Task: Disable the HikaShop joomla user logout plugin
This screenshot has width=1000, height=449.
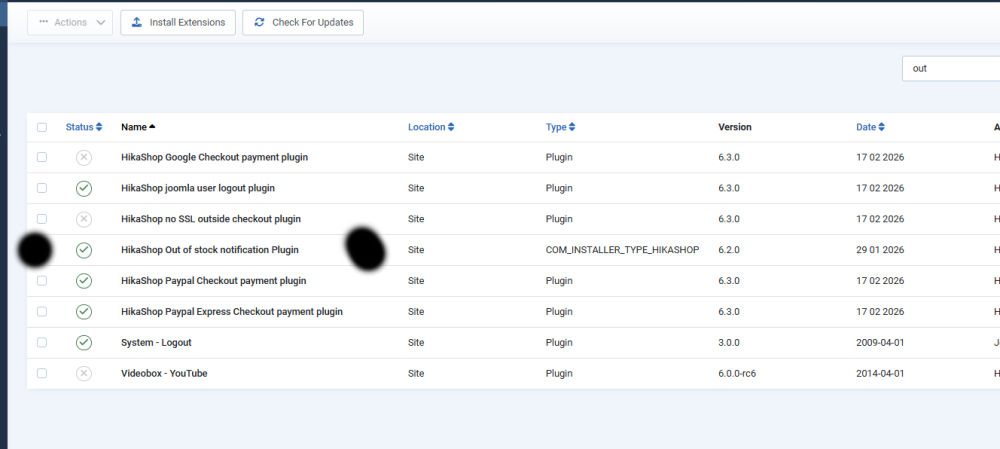Action: (x=84, y=188)
